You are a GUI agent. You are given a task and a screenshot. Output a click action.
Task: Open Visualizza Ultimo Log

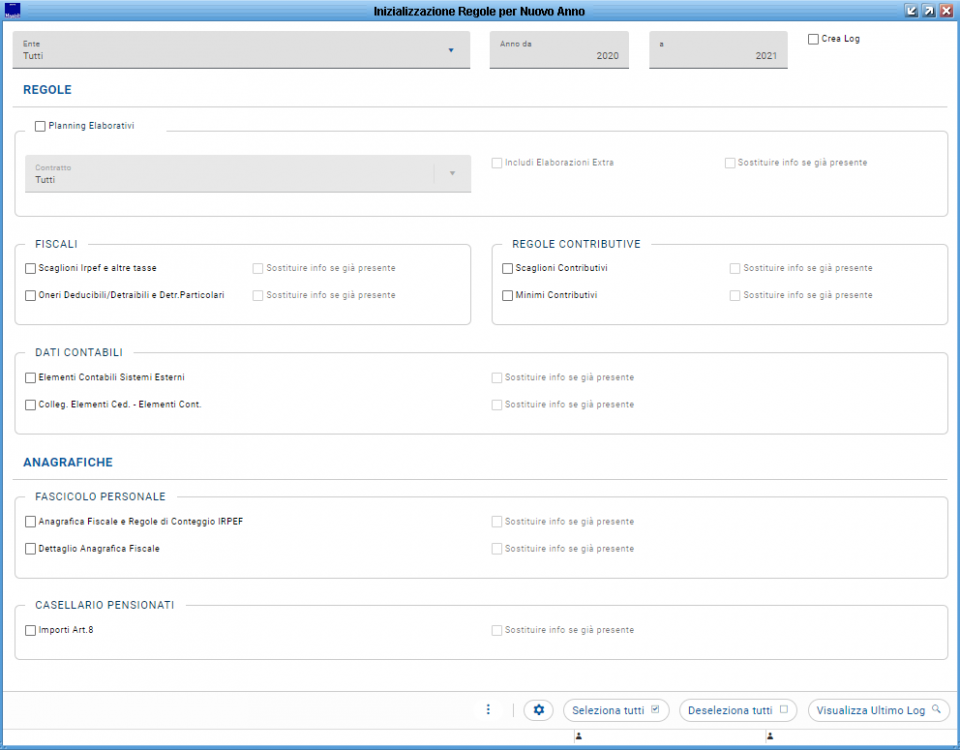tap(878, 710)
